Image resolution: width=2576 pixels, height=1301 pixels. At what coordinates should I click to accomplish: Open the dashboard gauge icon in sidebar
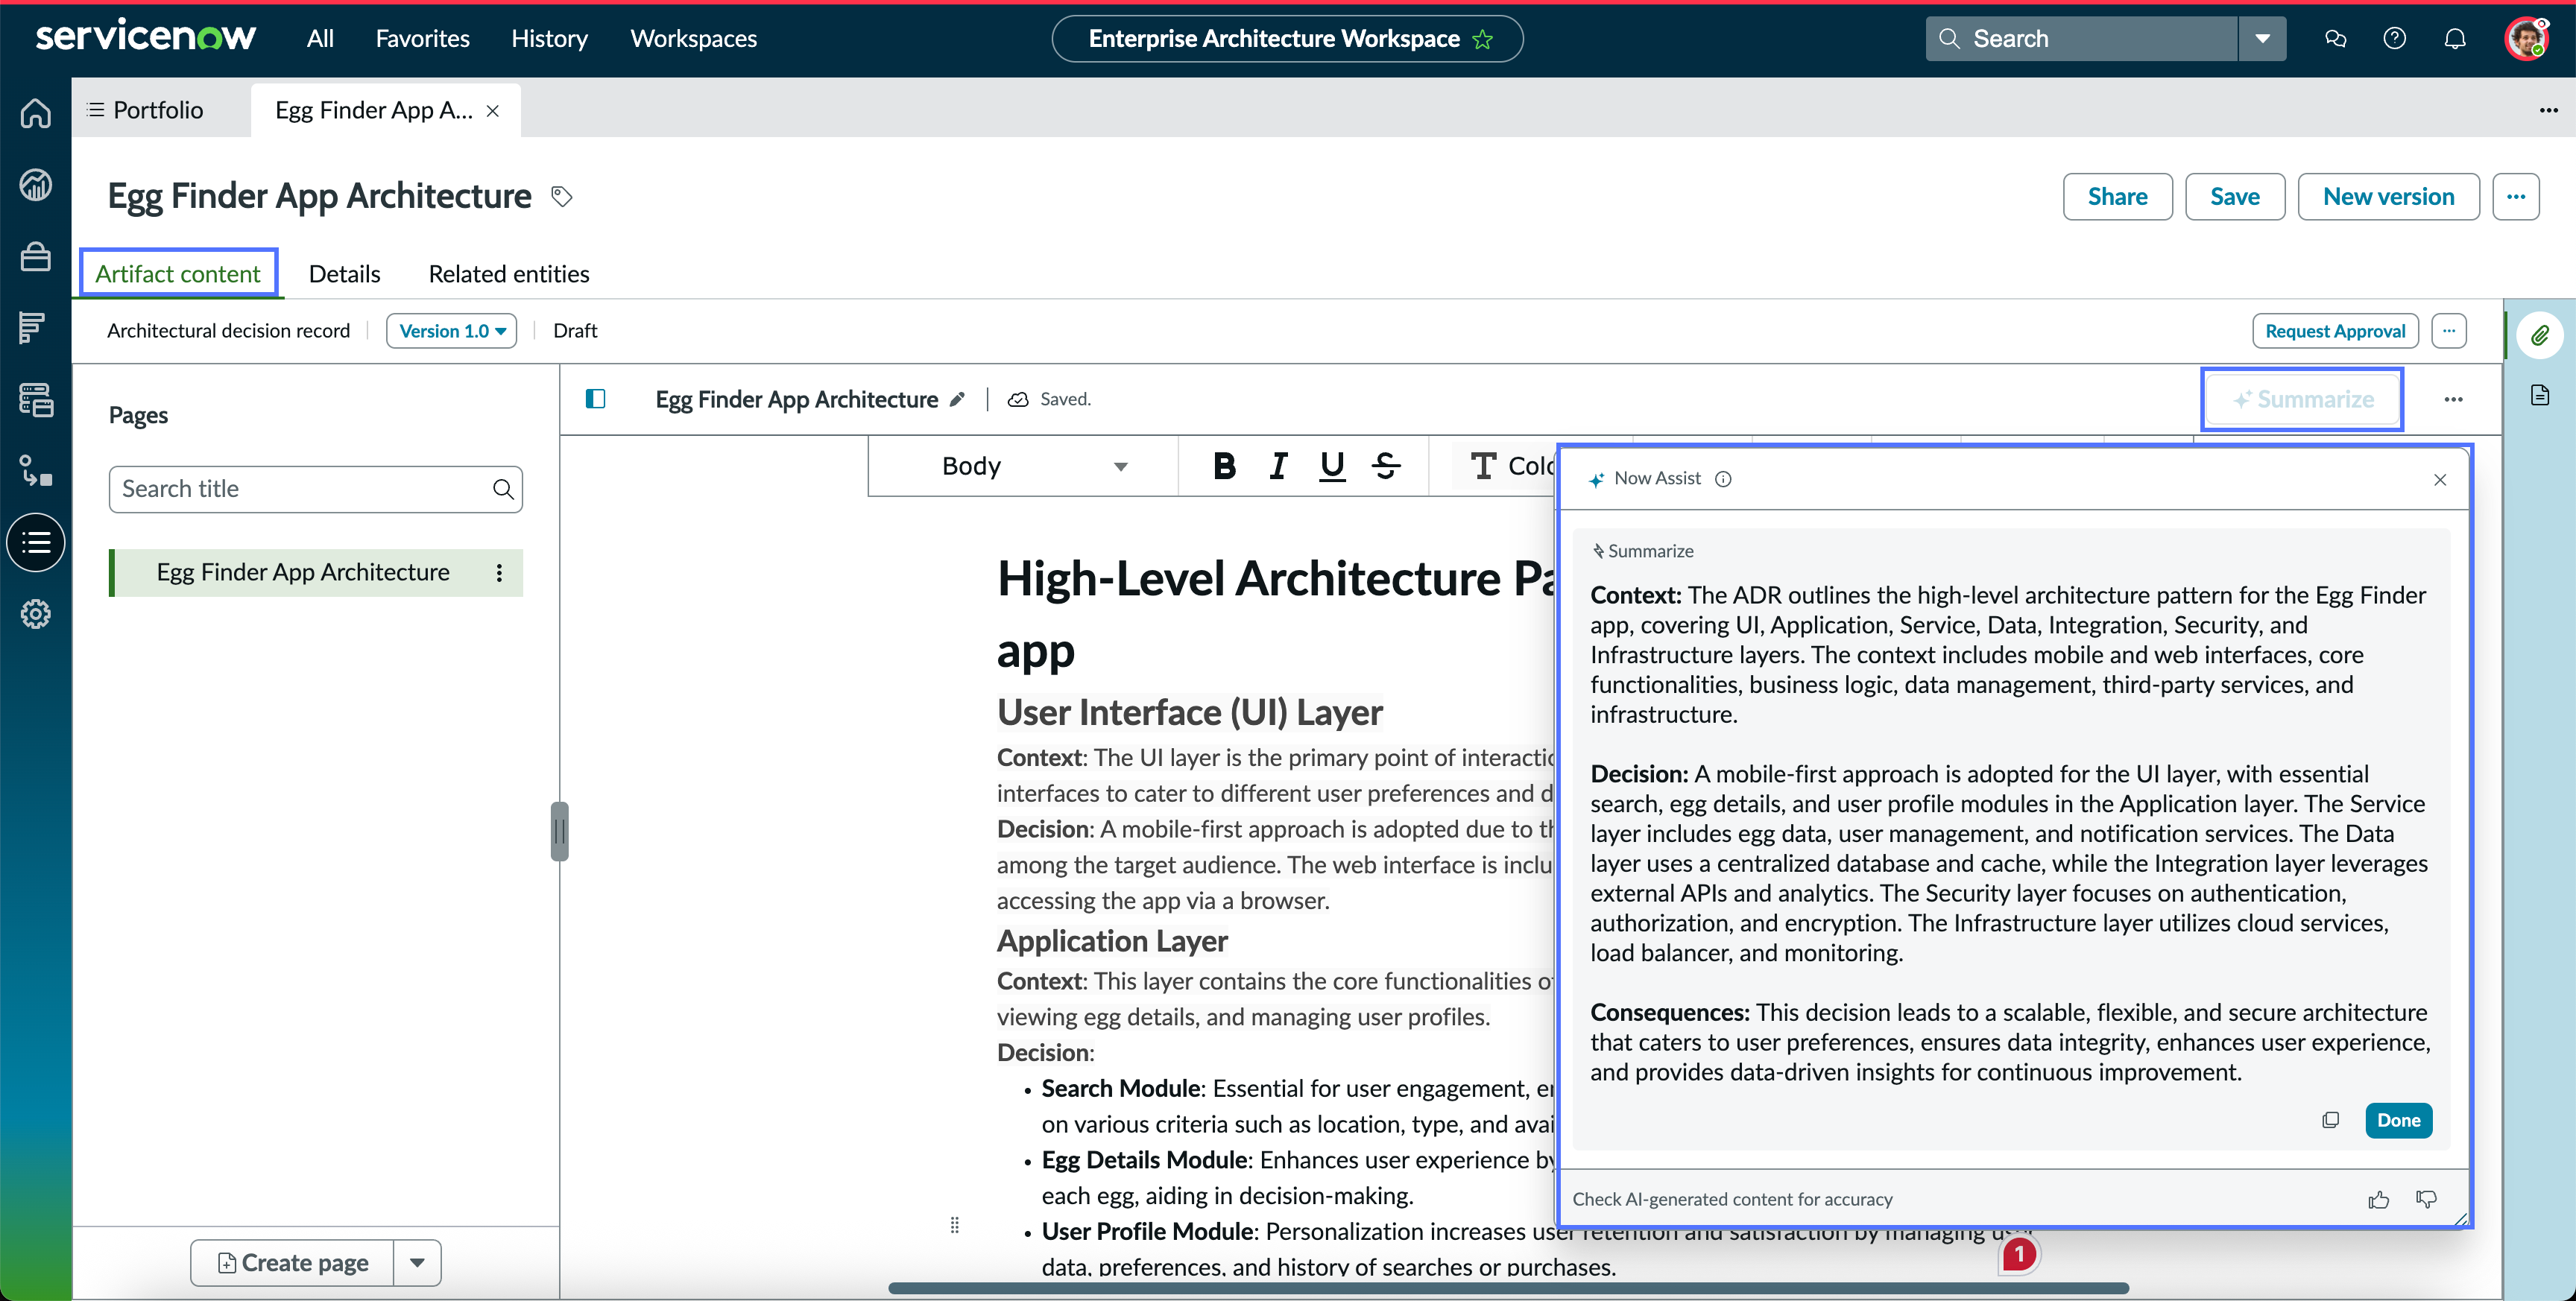coord(36,185)
